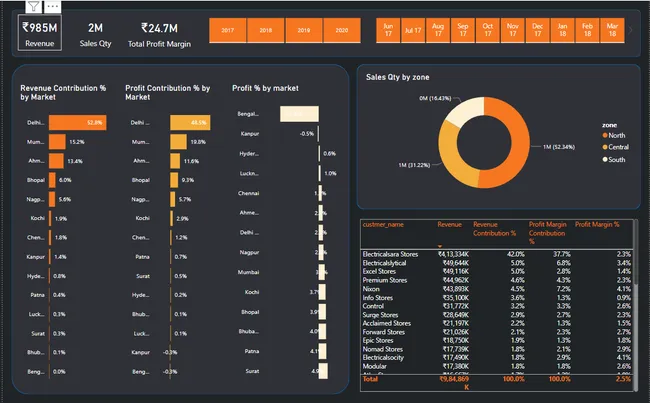This screenshot has height=403, width=650.
Task: Select the 2M Sales Qty card
Action: [95, 34]
